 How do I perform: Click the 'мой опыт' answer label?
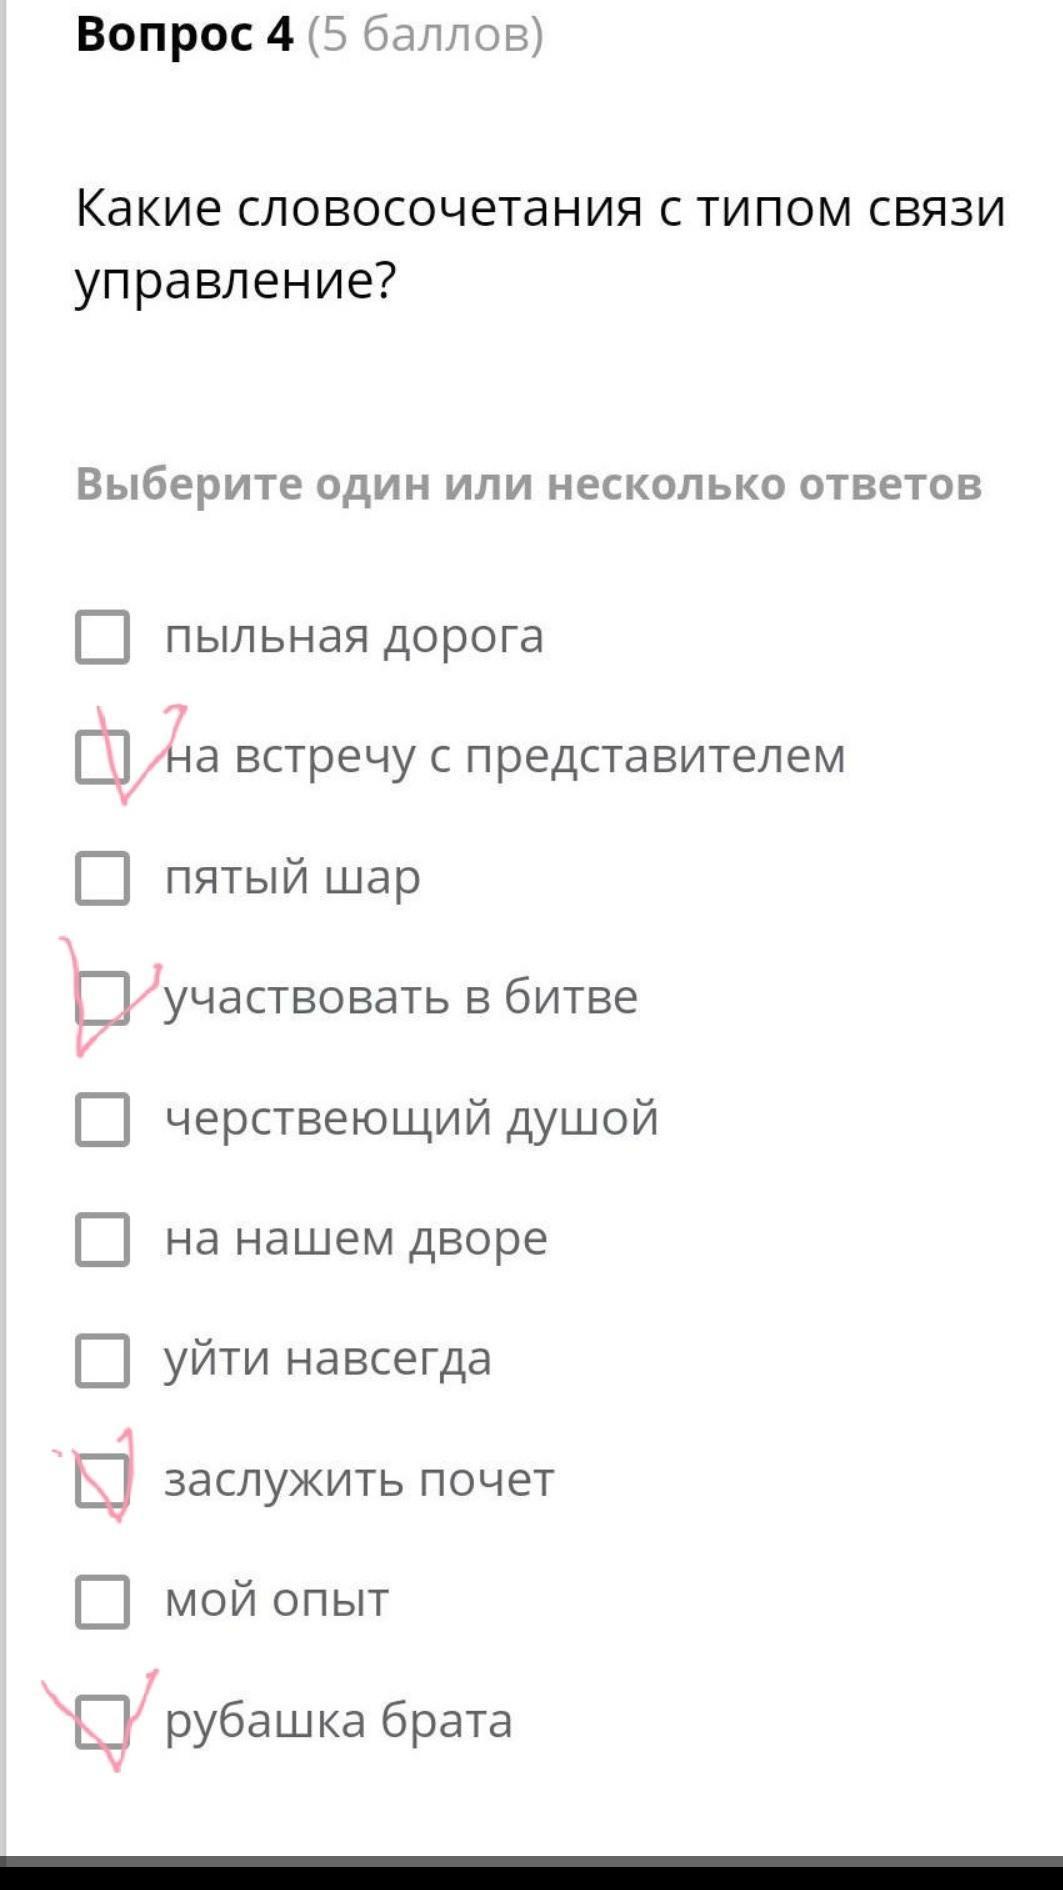[x=276, y=1601]
